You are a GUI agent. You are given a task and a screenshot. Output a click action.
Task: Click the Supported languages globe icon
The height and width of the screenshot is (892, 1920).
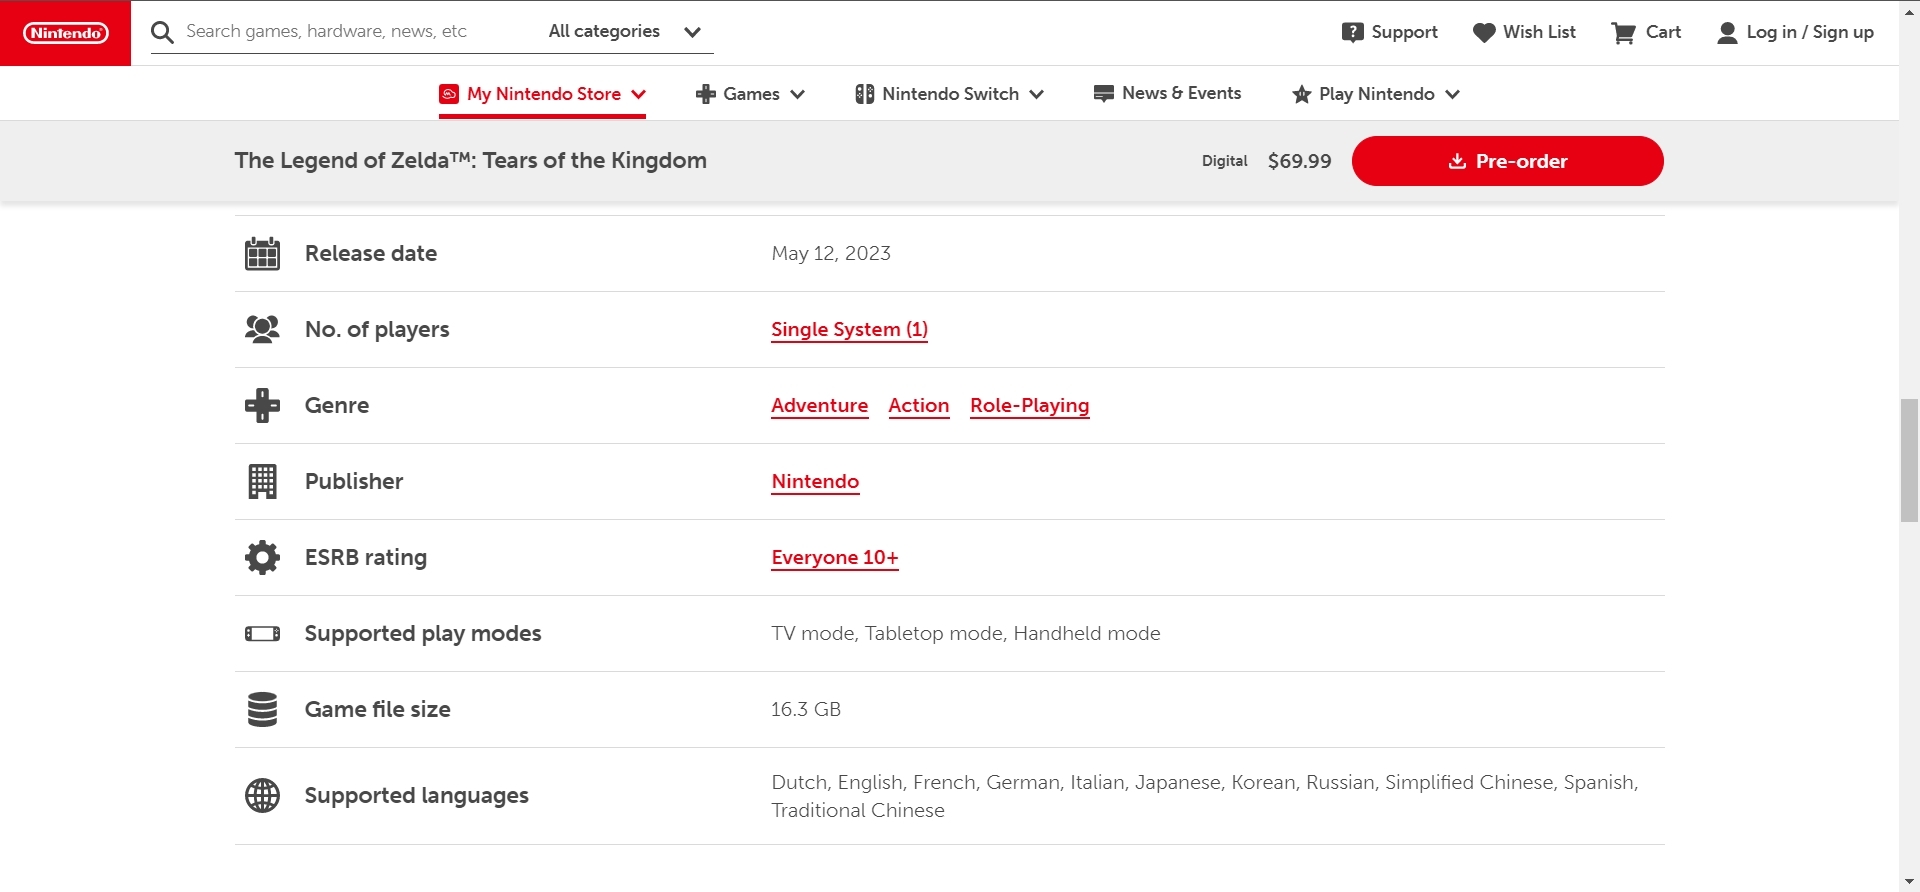pos(262,796)
